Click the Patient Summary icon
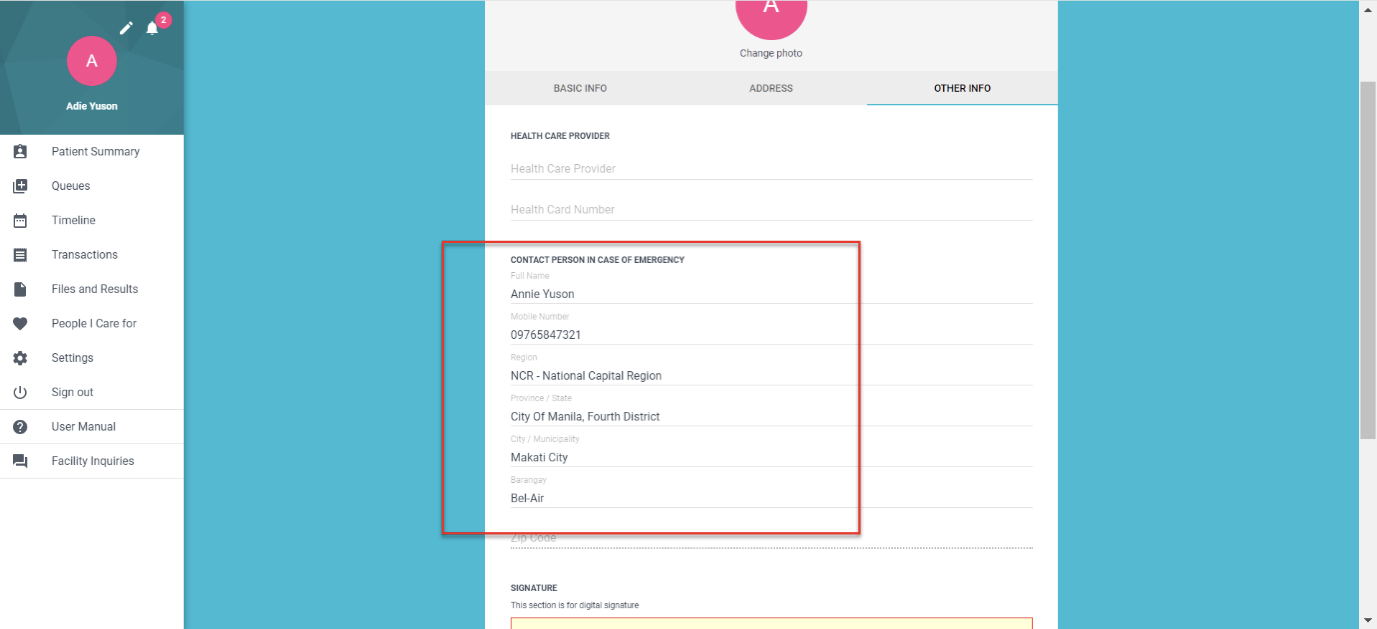 (20, 152)
